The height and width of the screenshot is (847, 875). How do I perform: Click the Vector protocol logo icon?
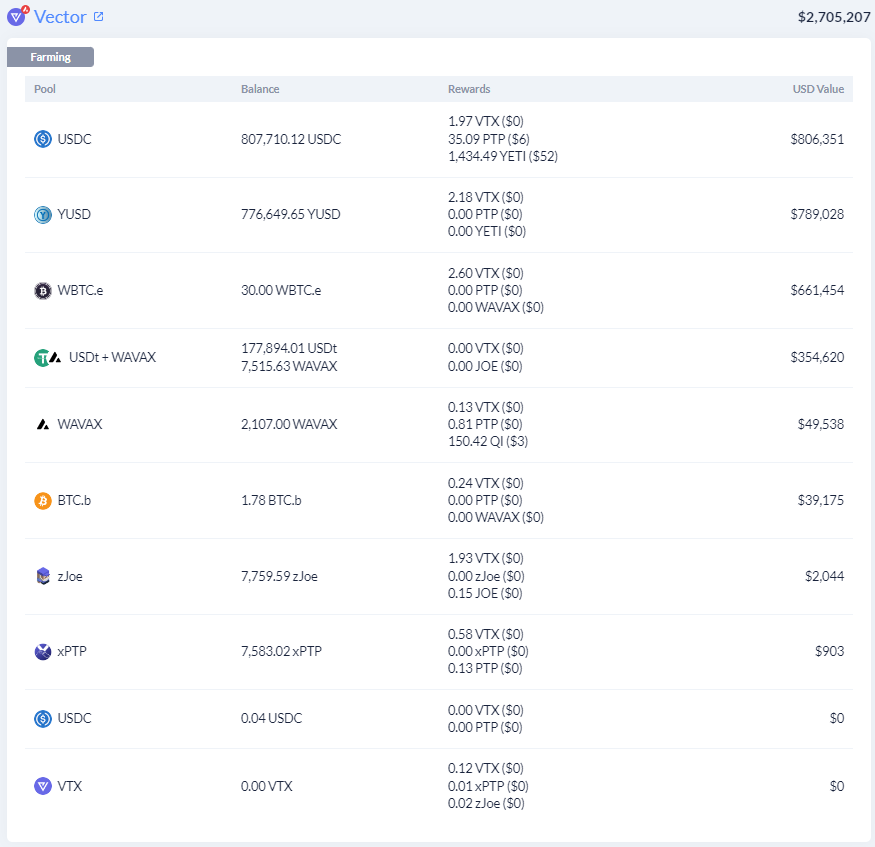point(17,16)
